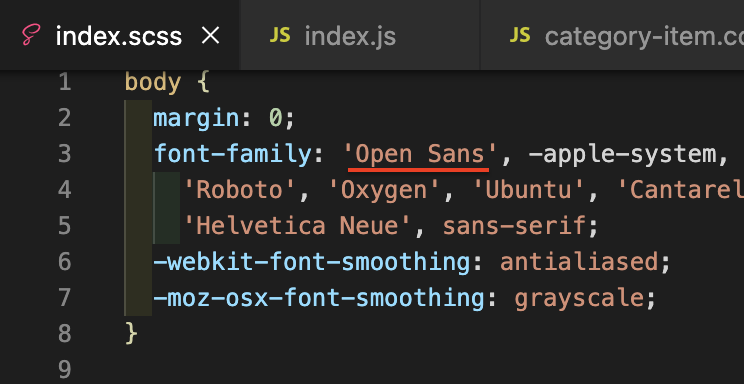This screenshot has width=744, height=384.
Task: Click line number 9 in the gutter
Action: [64, 369]
